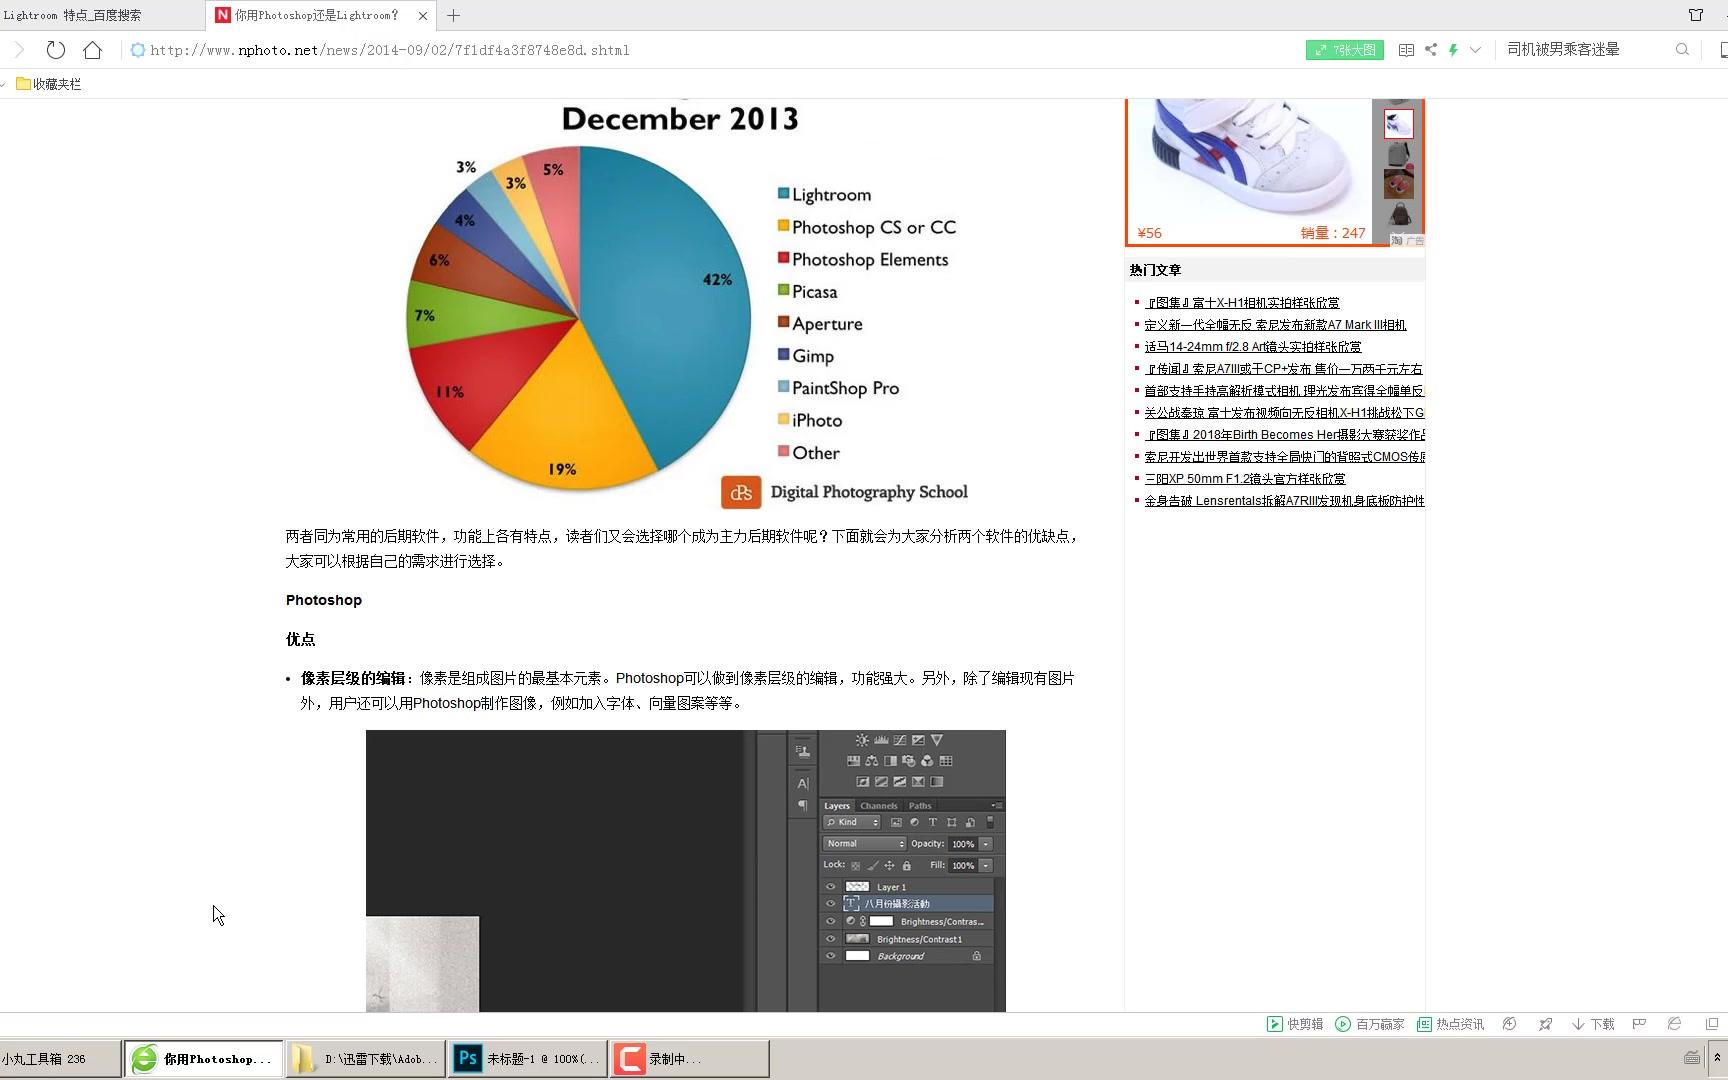Open link Lensrentals拆解A7RIII
The height and width of the screenshot is (1080, 1728).
(1285, 501)
